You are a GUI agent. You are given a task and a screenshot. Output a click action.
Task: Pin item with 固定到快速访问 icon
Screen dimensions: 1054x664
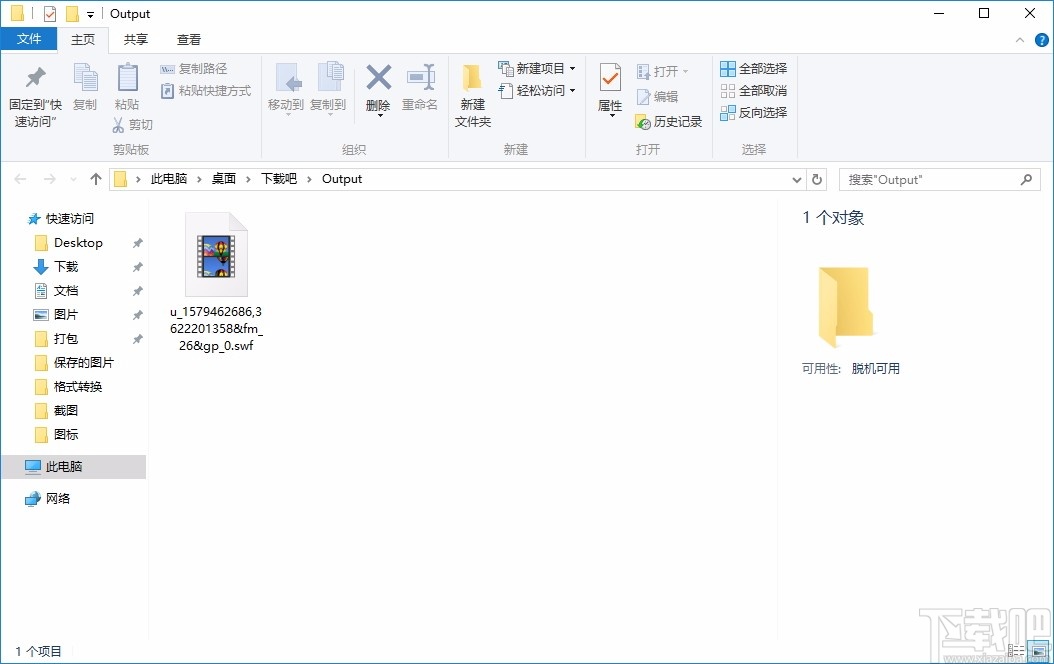pos(35,90)
